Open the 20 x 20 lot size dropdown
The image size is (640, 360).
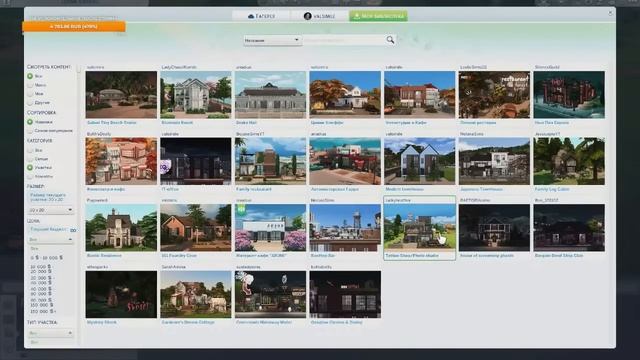pos(50,210)
